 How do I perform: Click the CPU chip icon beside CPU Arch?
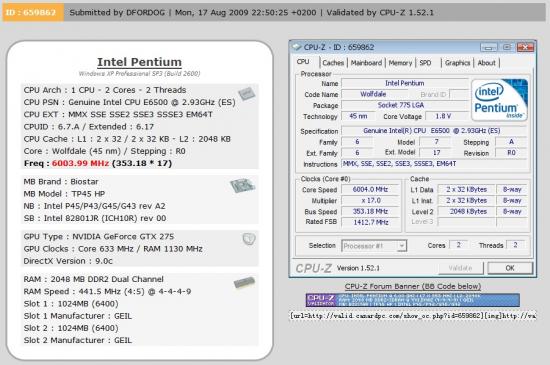click(247, 93)
